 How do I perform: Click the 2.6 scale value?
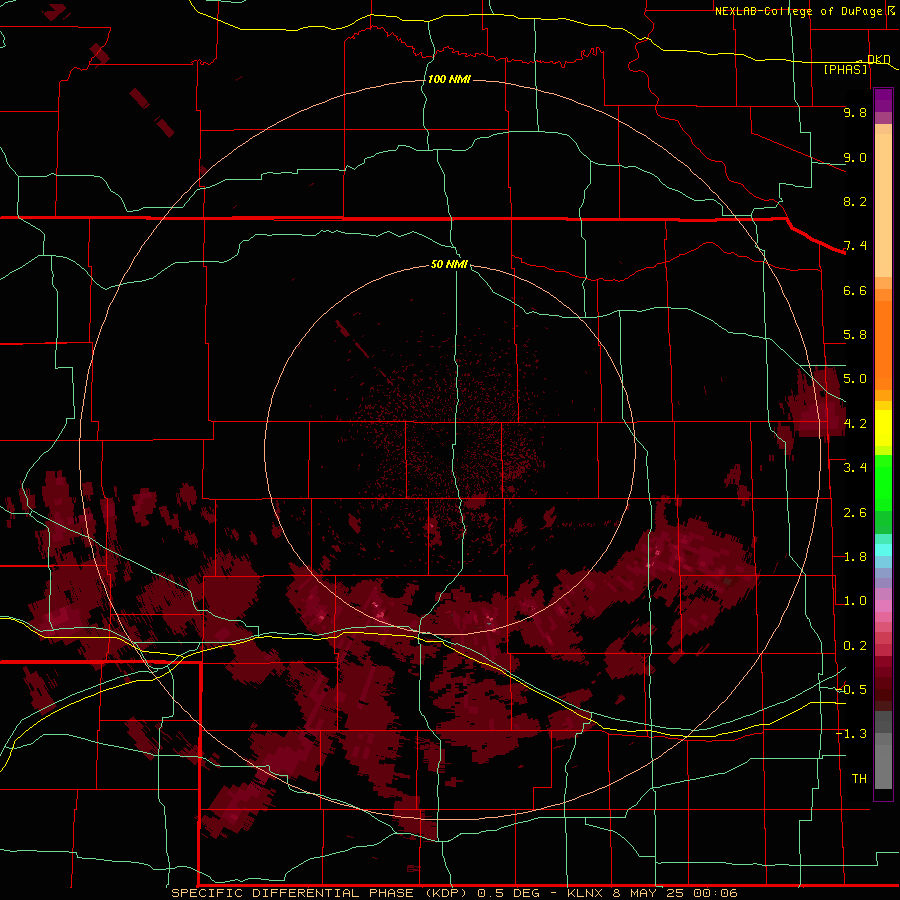click(855, 513)
